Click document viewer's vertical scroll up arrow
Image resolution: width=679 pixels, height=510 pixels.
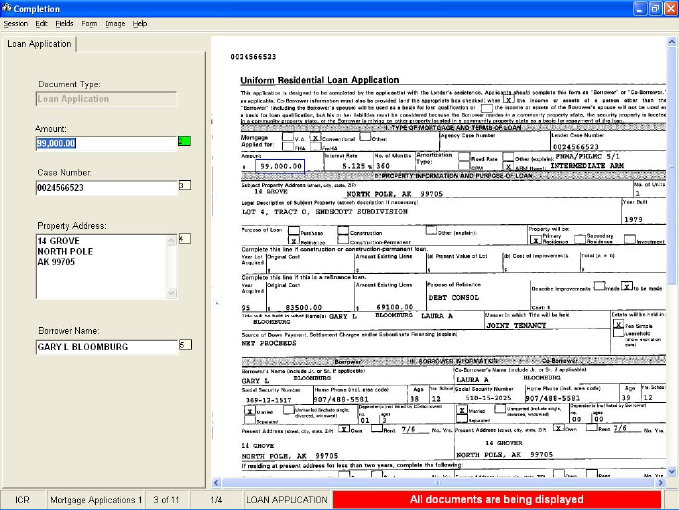coord(670,44)
